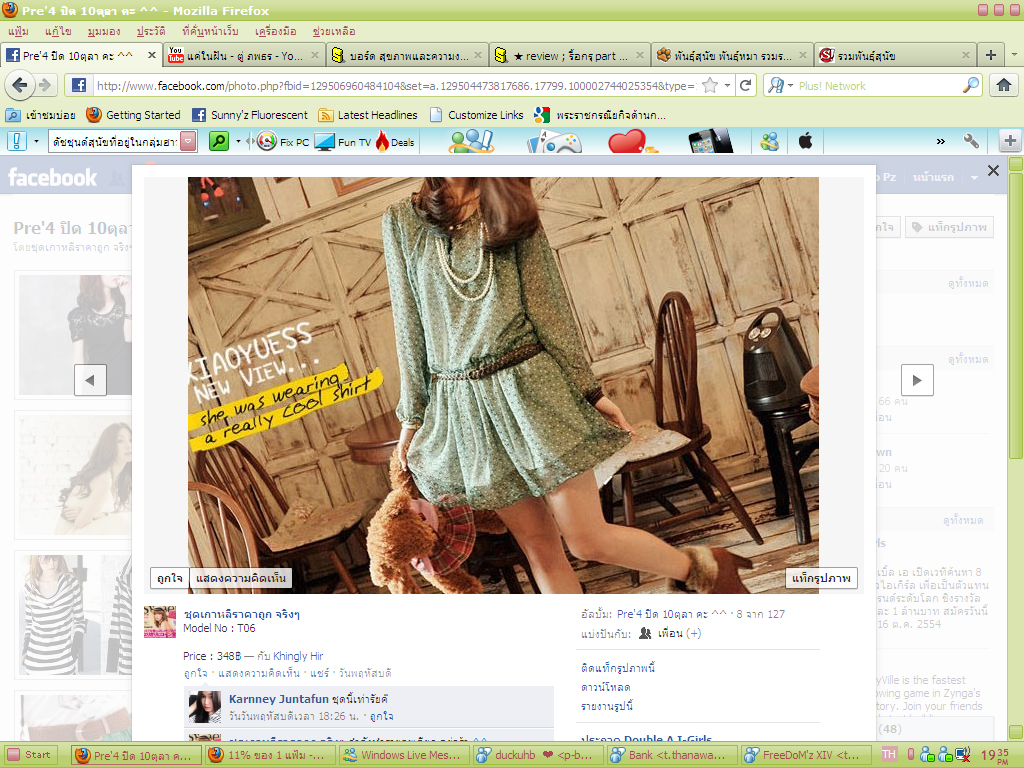Click the ดาวน์โหลด link
The image size is (1024, 768).
tap(605, 687)
